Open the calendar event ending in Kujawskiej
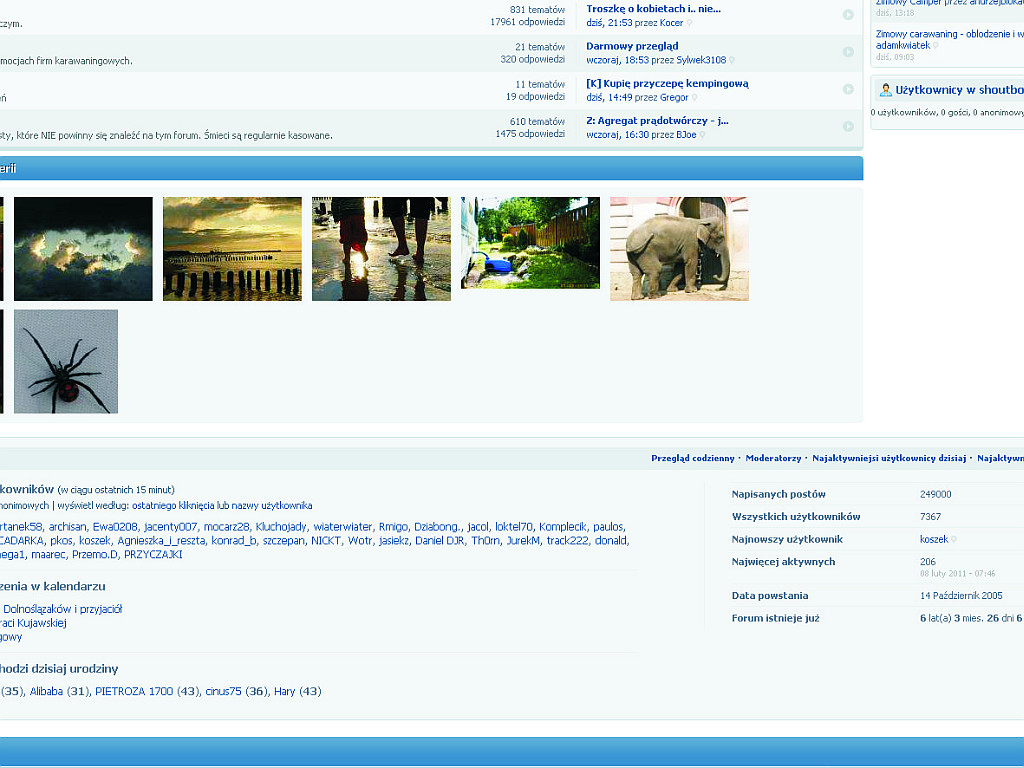The image size is (1024, 768). pyautogui.click(x=33, y=623)
